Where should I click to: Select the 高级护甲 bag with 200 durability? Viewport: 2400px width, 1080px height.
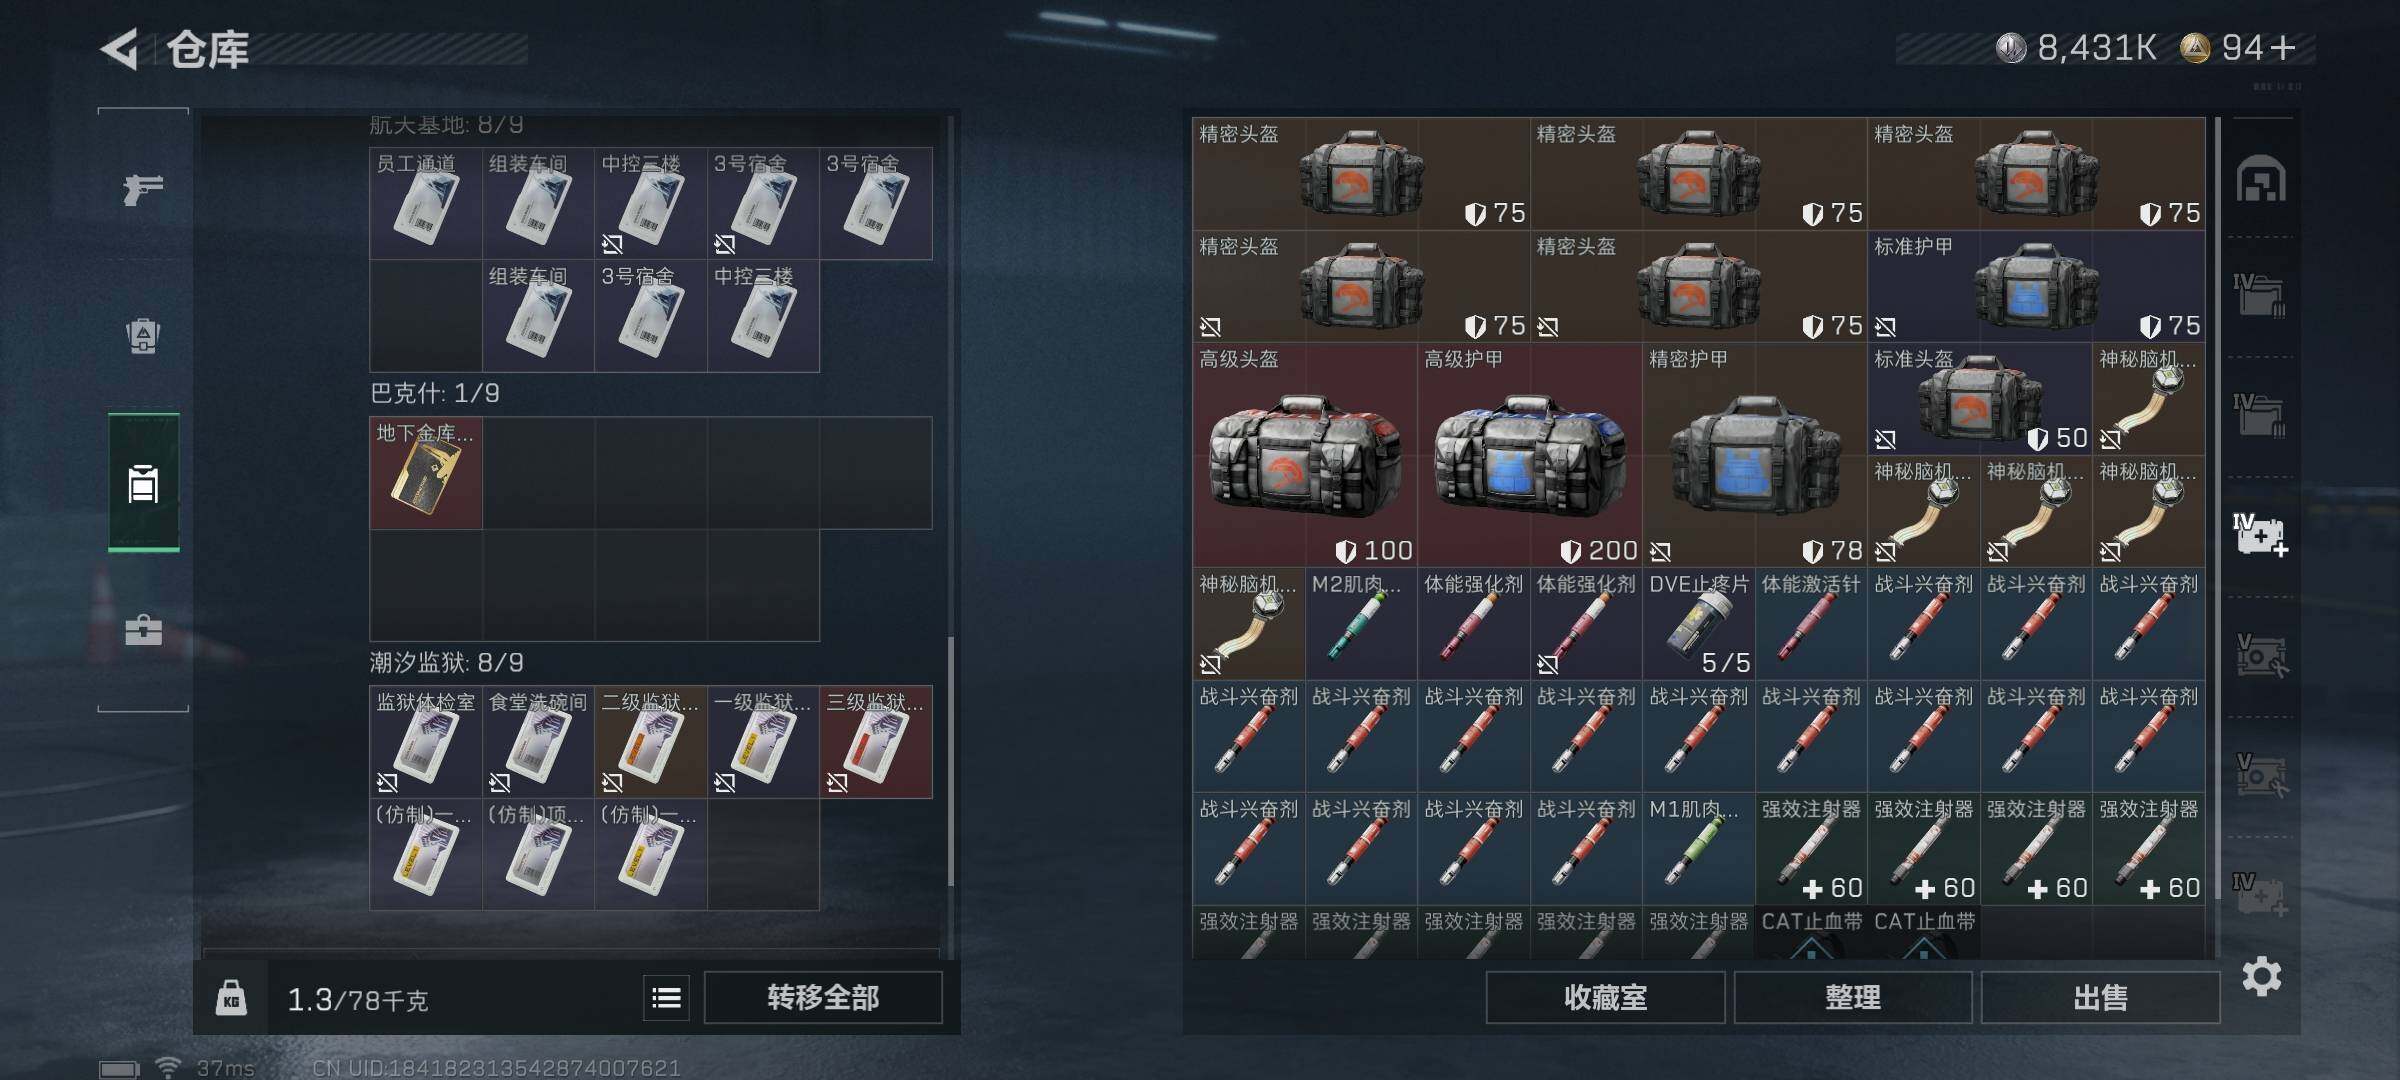(1529, 455)
